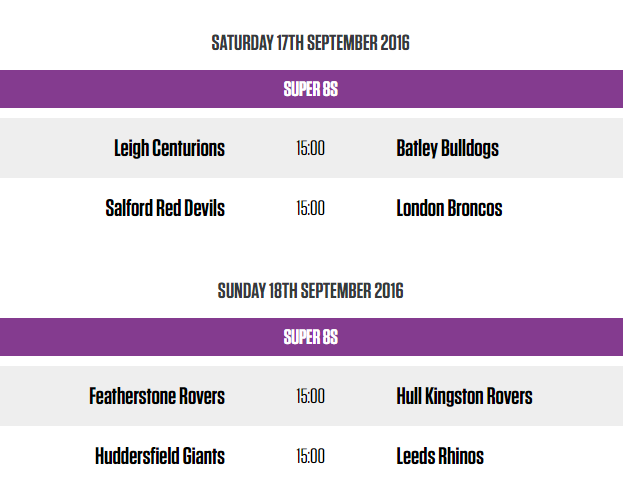
Task: Click the 15:00 time for Leigh Centurions match
Action: point(310,149)
